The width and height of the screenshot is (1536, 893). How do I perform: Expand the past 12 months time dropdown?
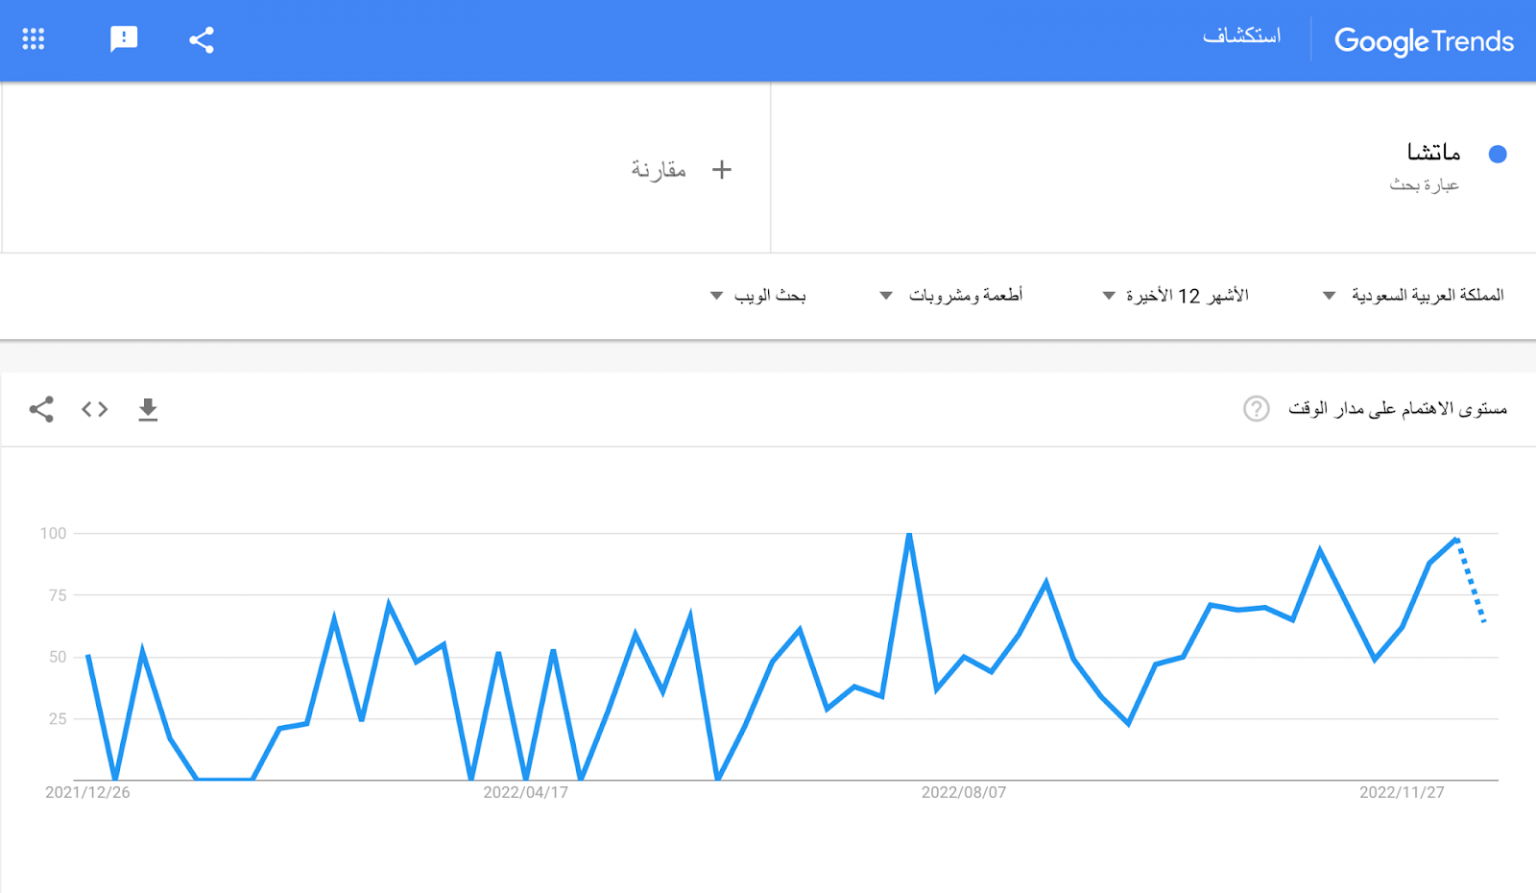[1176, 295]
